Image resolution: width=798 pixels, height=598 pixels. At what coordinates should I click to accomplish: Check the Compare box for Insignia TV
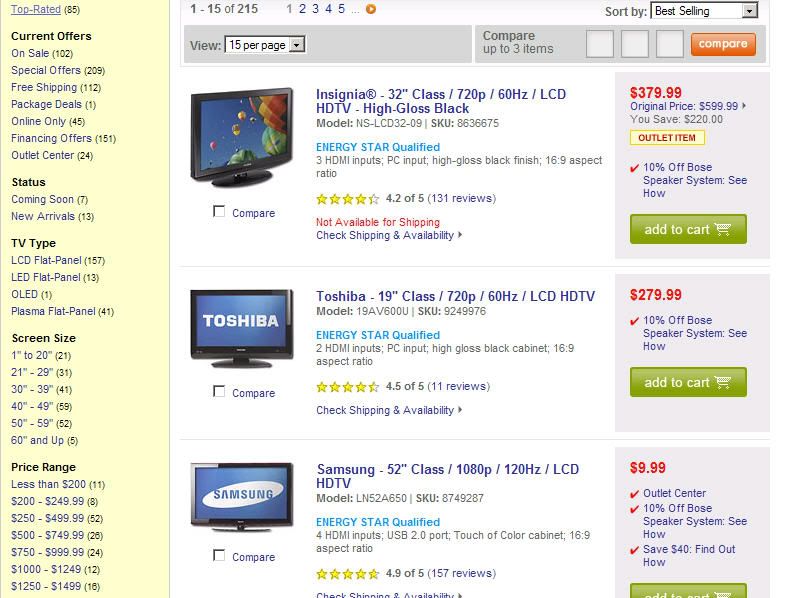[x=219, y=211]
